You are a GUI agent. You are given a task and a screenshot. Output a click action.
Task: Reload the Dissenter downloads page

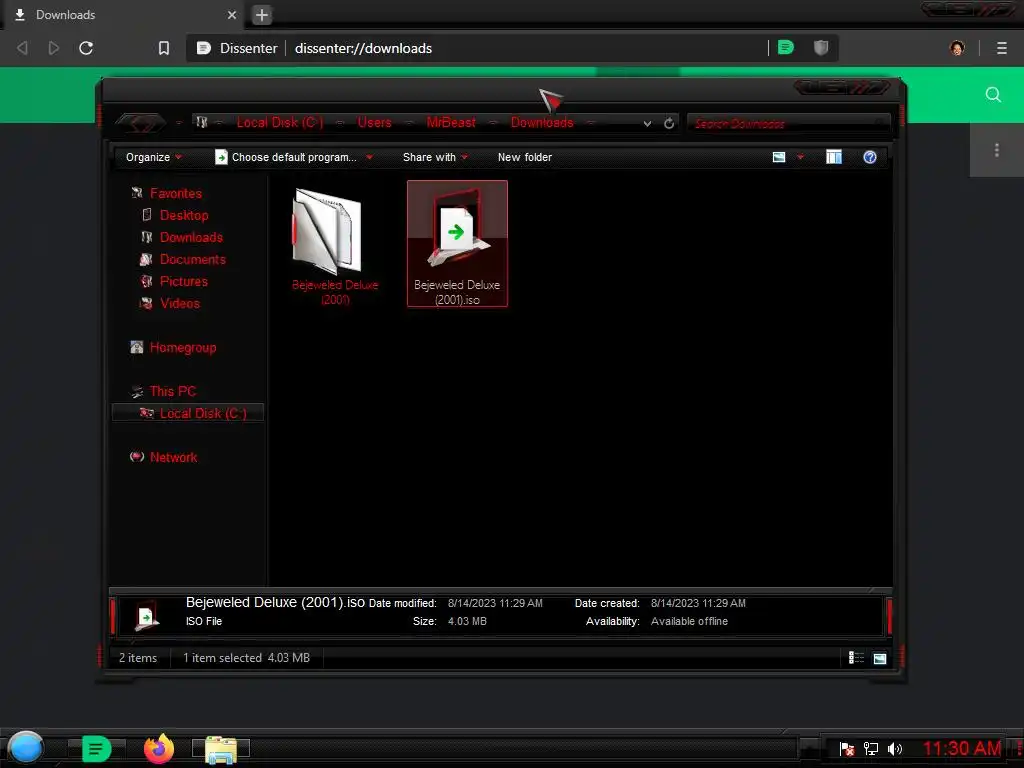click(86, 48)
